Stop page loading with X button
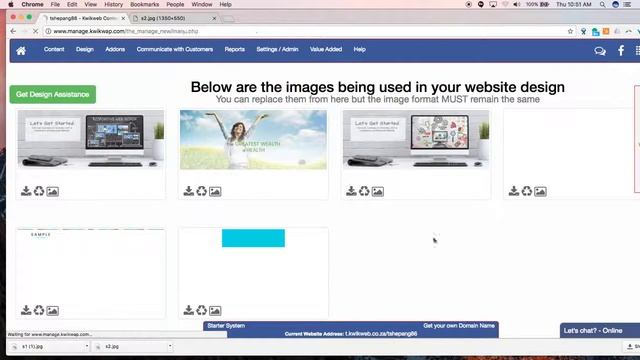Image resolution: width=640 pixels, height=360 pixels. [x=36, y=31]
